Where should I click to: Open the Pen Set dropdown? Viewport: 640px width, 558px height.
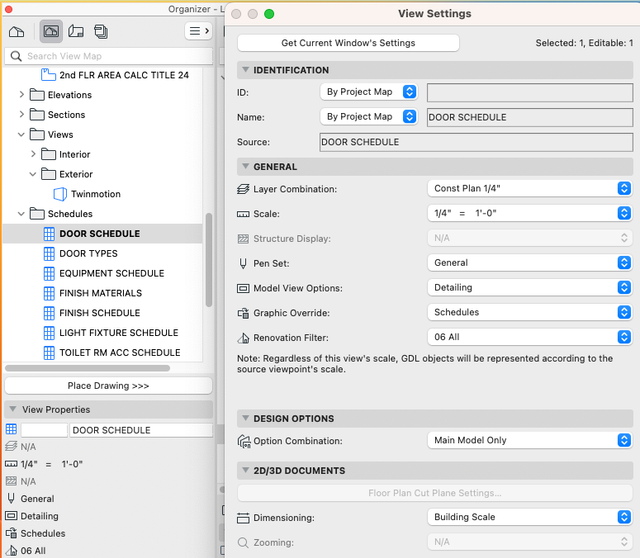point(529,263)
